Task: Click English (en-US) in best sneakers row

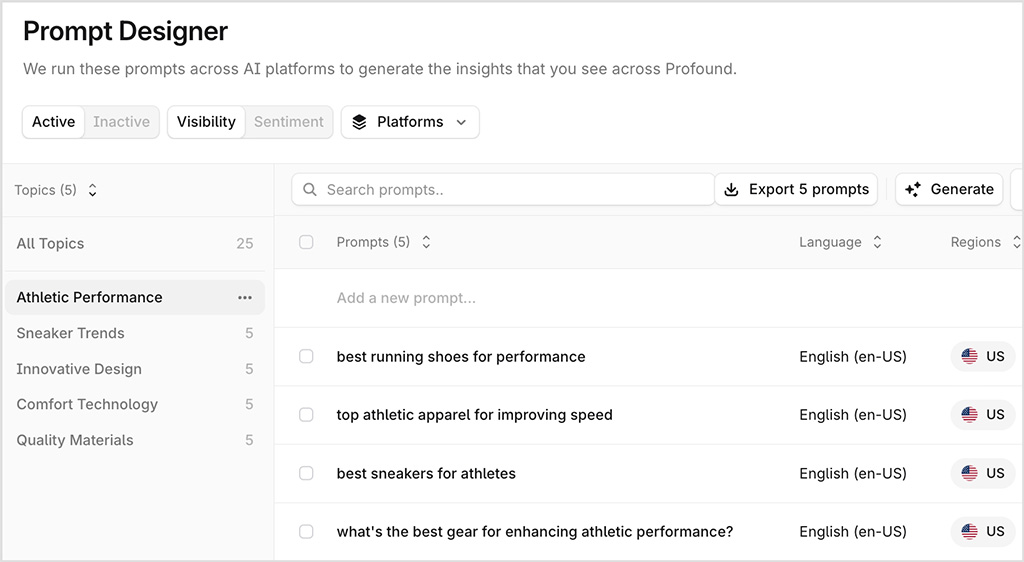Action: 853,473
